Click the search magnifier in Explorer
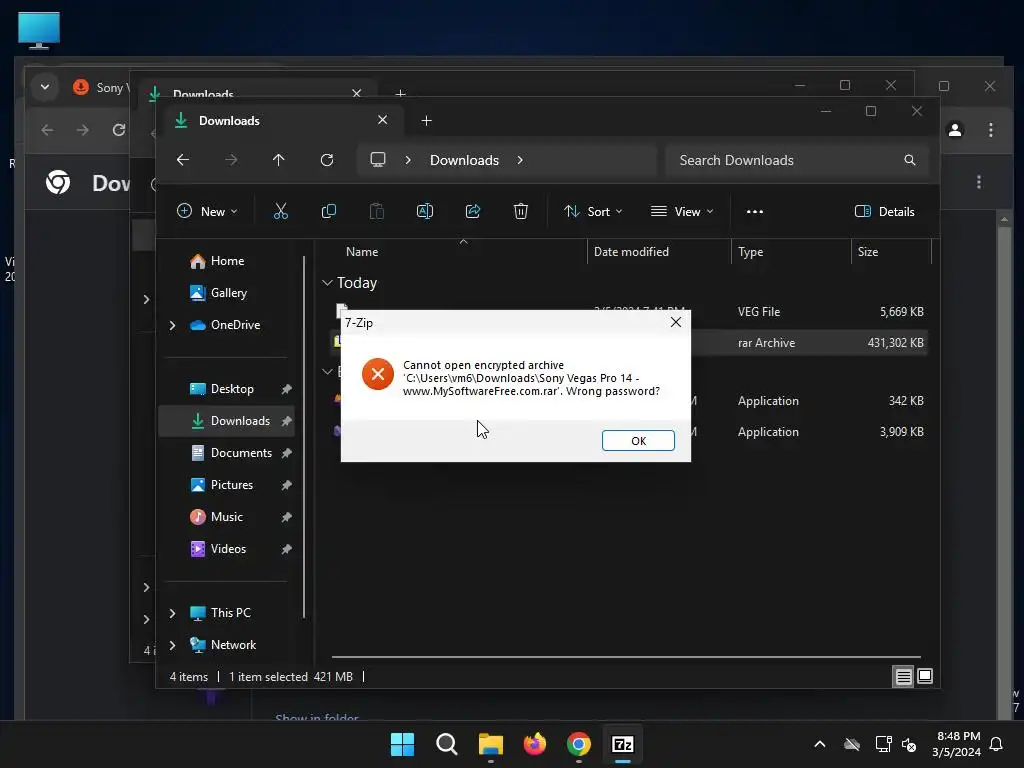Viewport: 1024px width, 768px height. click(910, 160)
